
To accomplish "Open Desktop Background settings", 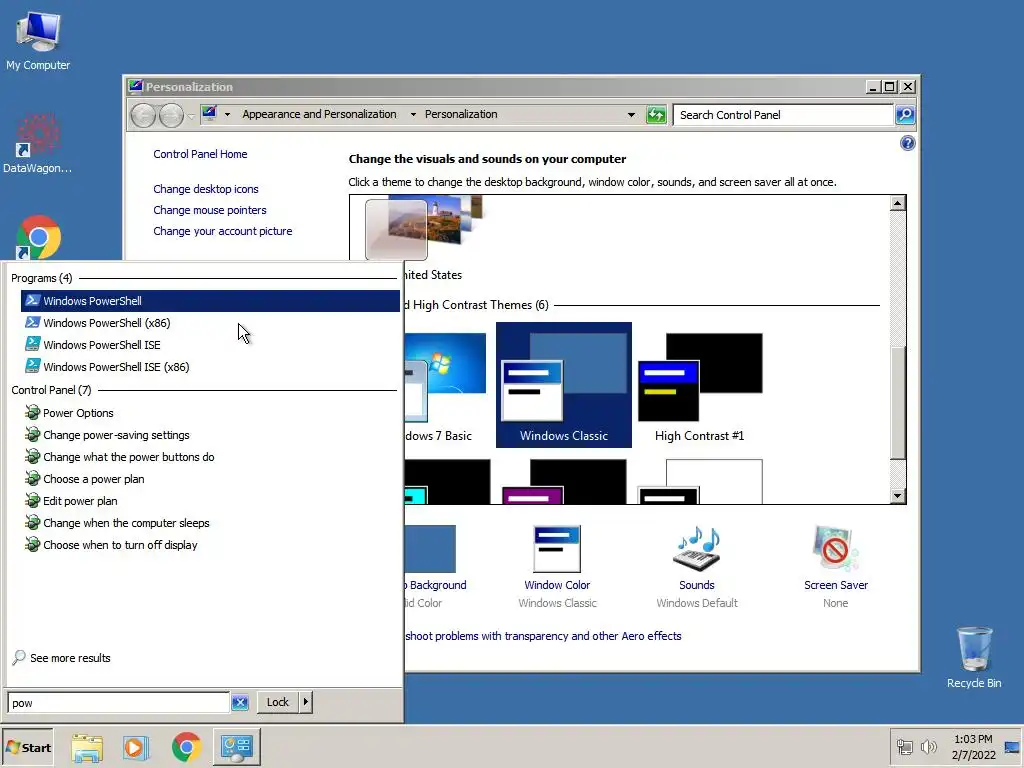I will 435,566.
